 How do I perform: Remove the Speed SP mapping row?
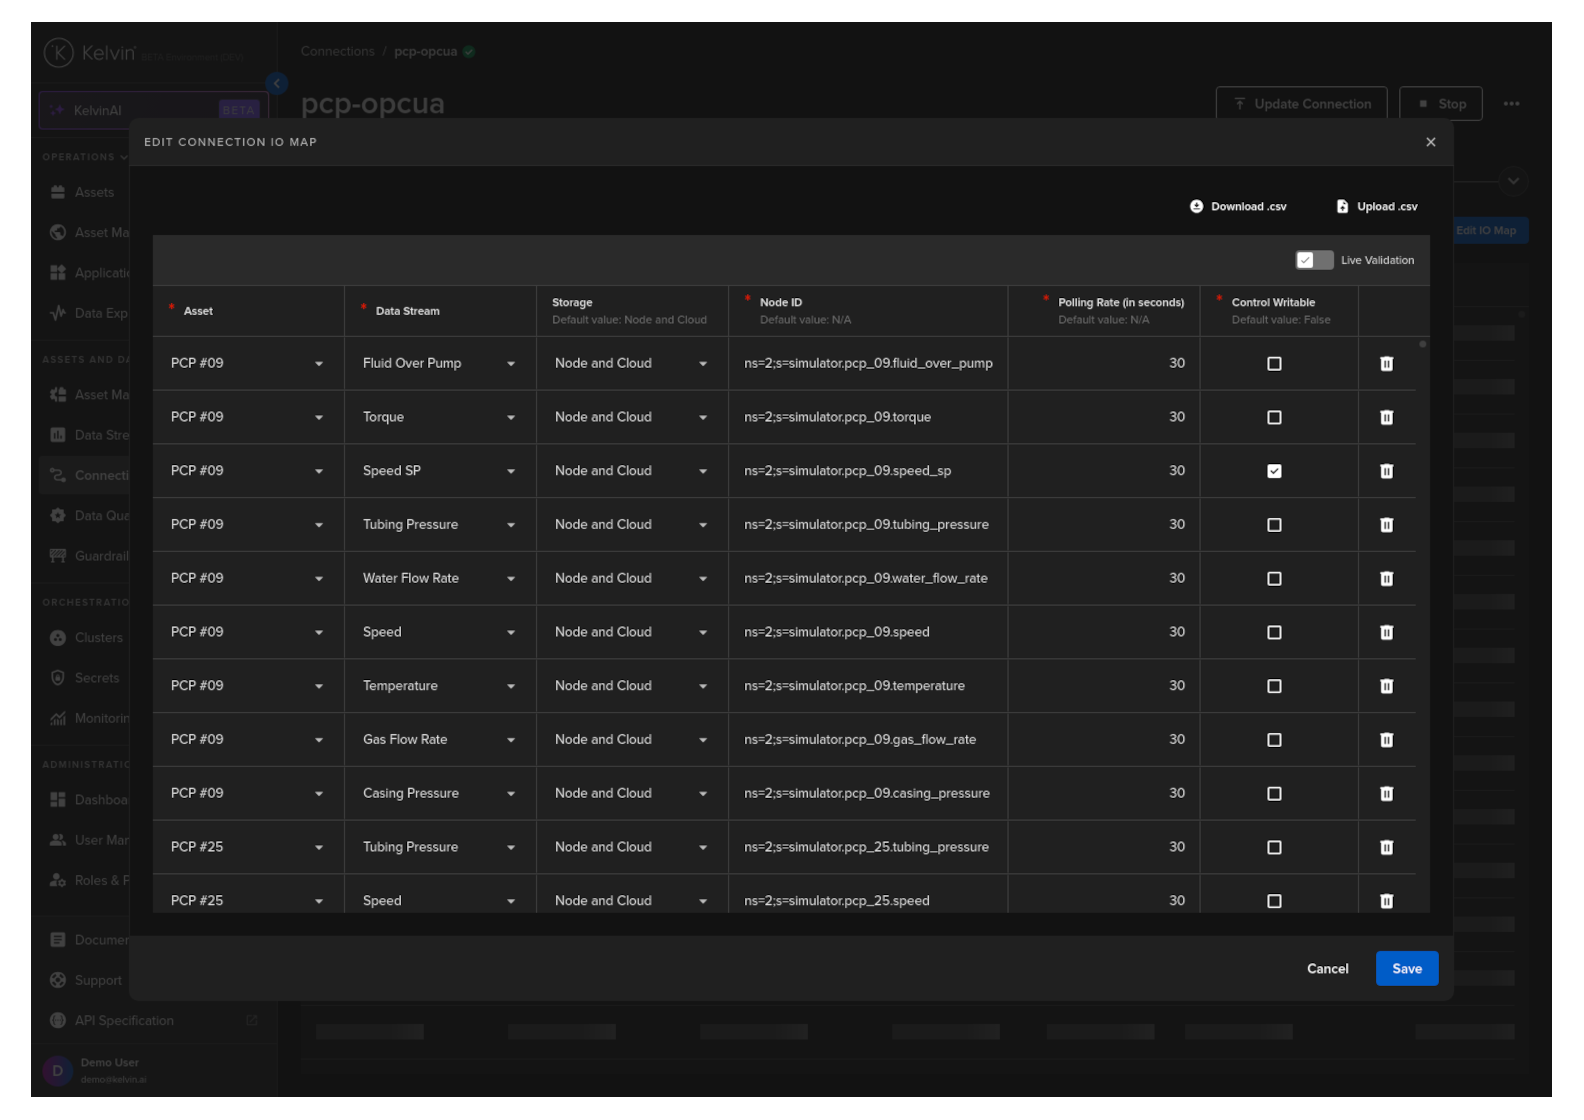[x=1386, y=471]
